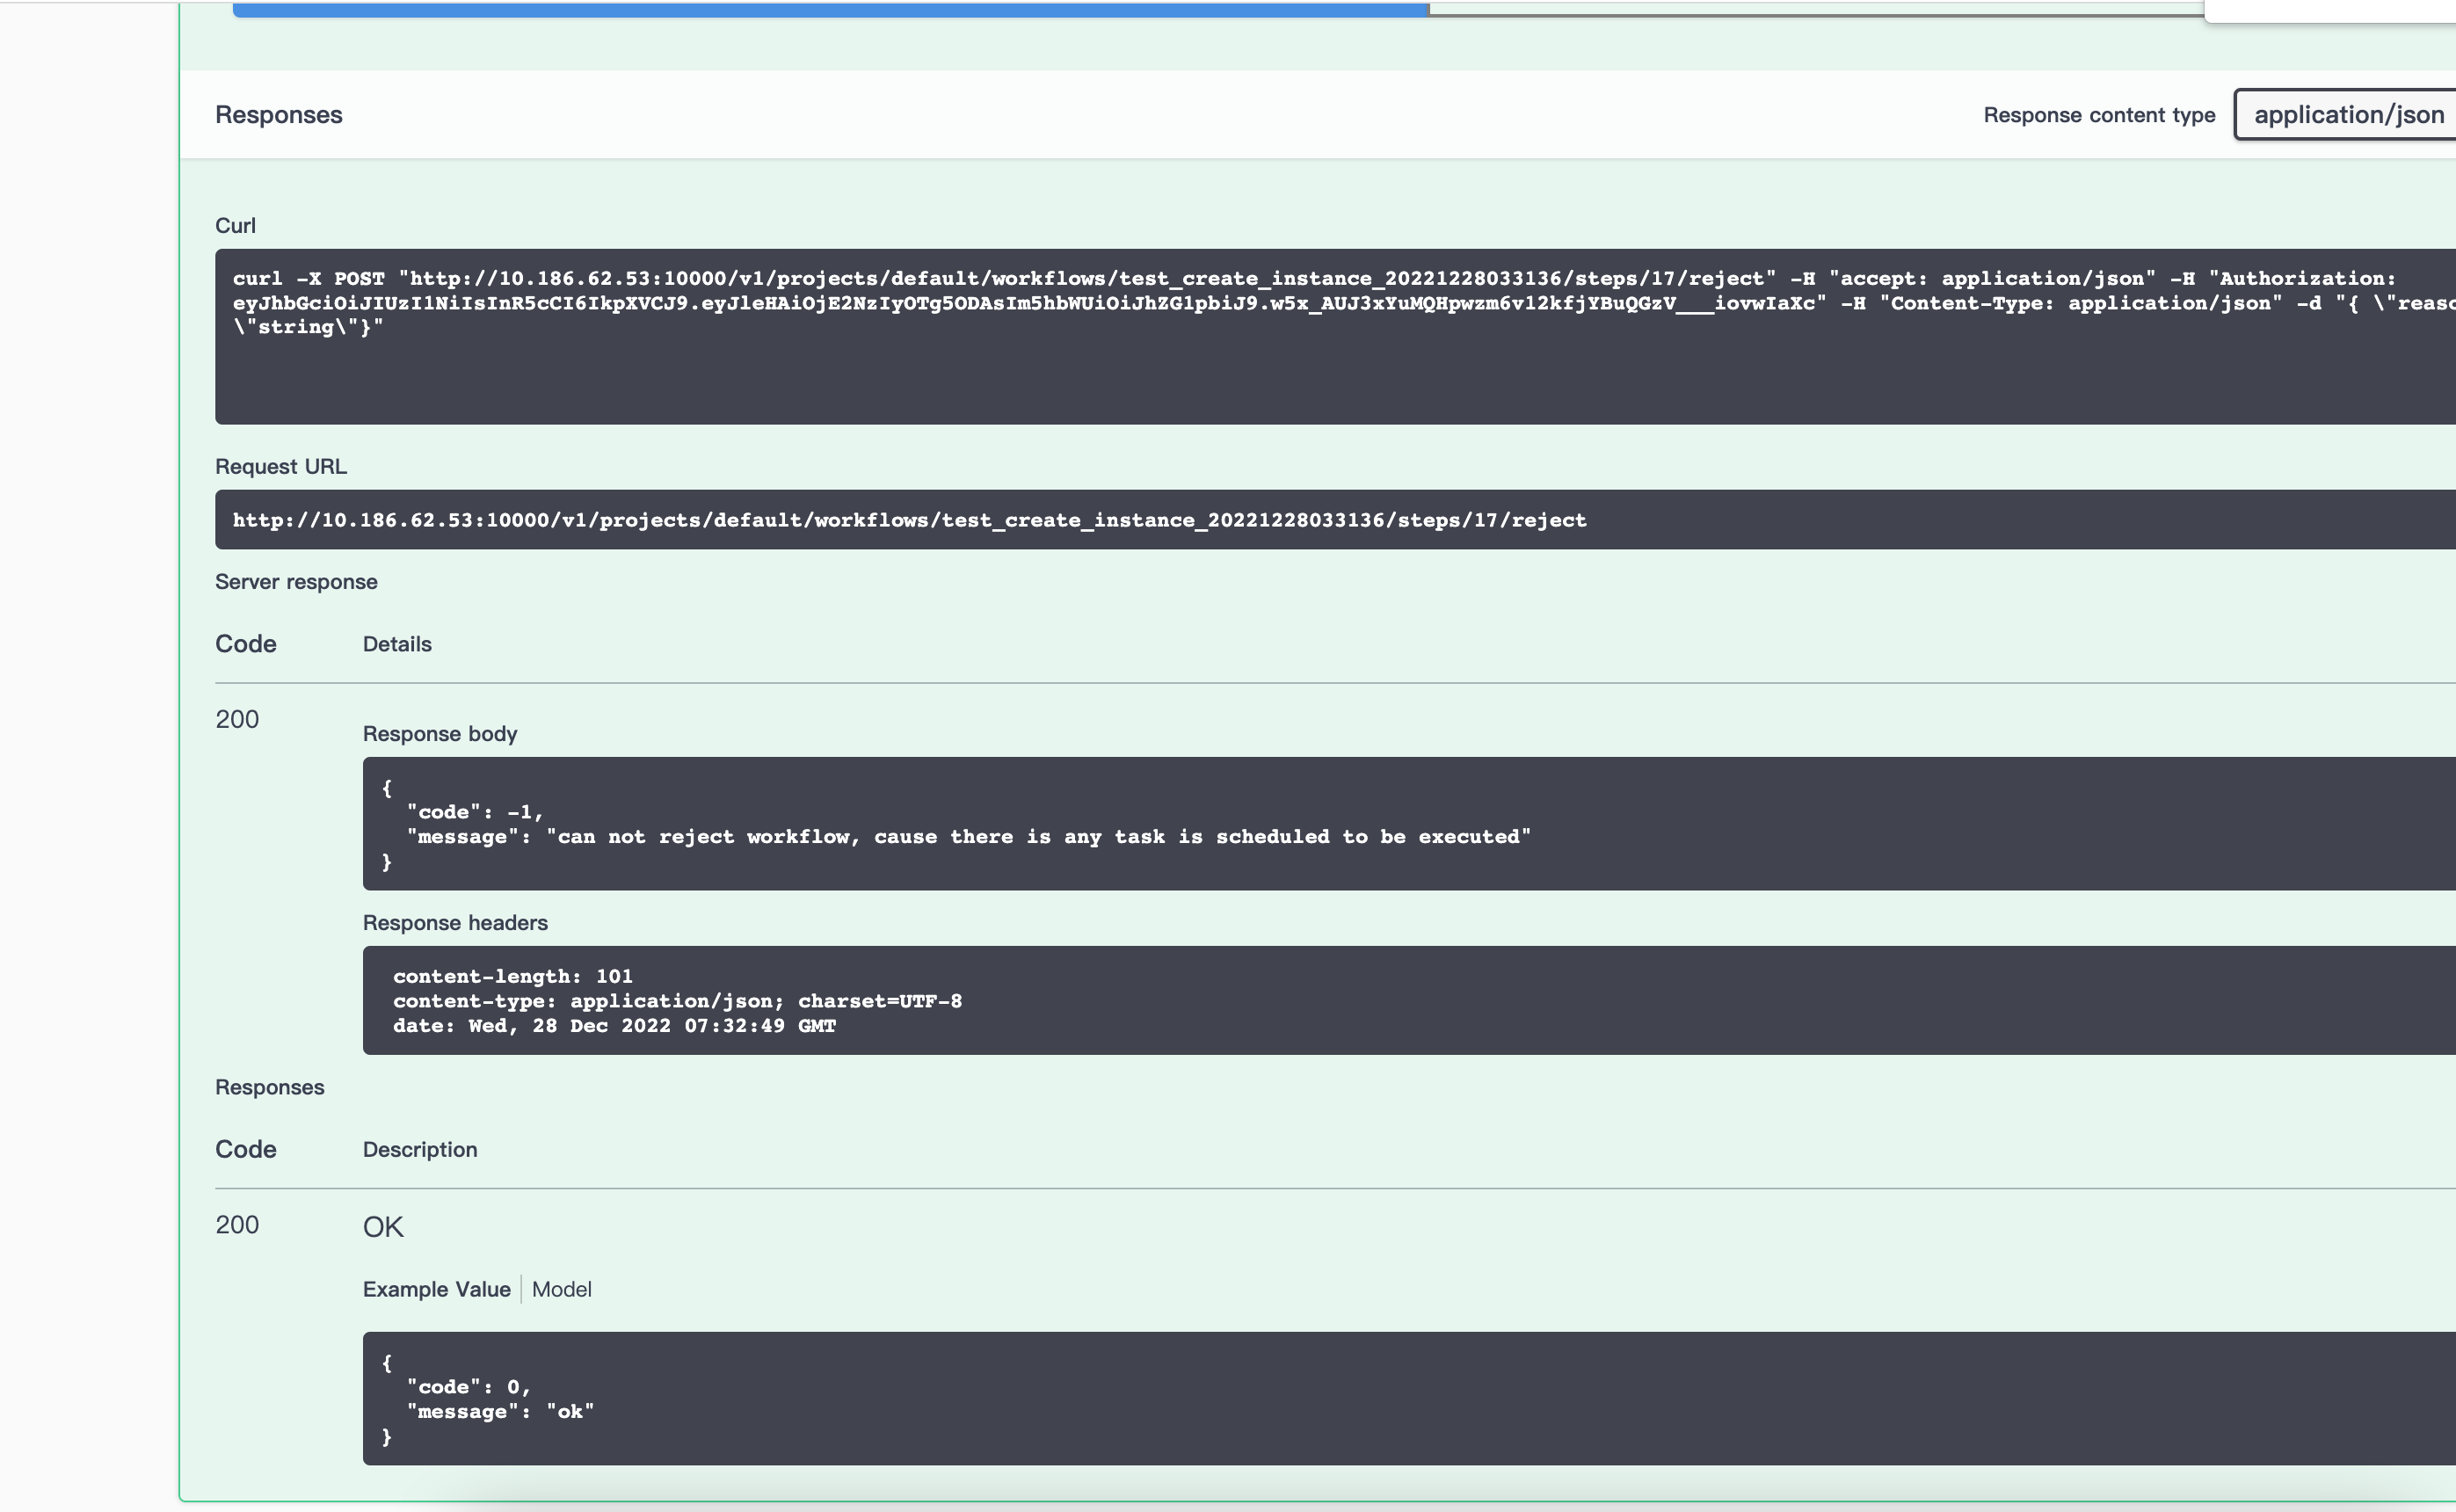Click the 200 server response code
2456x1512 pixels.
tap(236, 718)
